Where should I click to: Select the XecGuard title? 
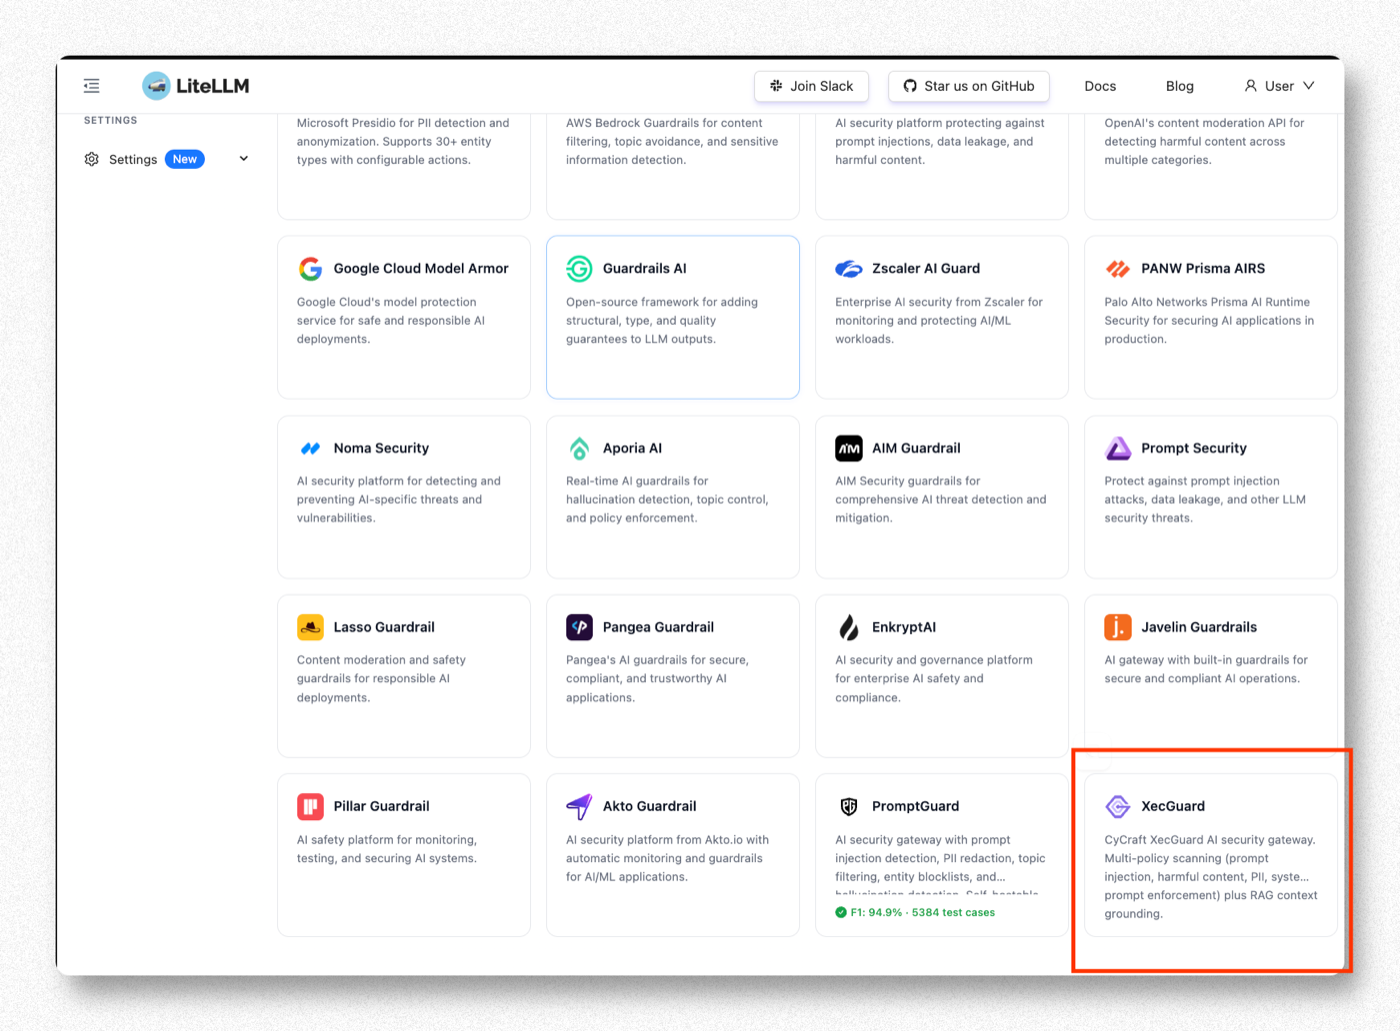click(1173, 806)
